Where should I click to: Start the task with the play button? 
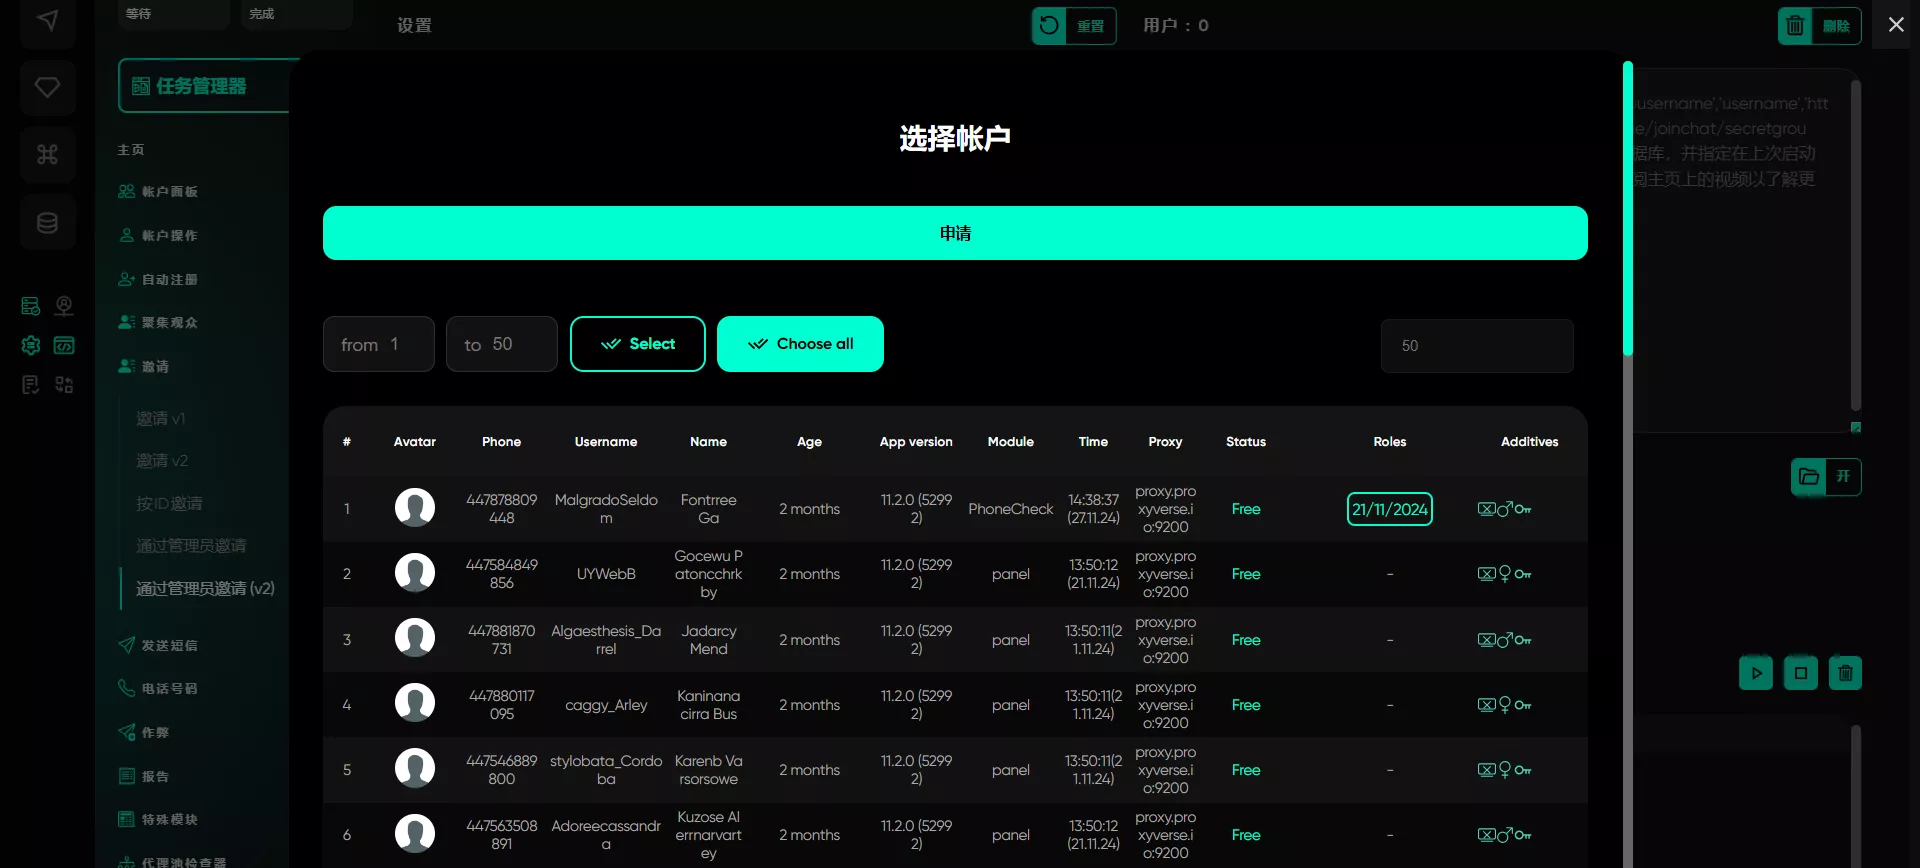1756,673
